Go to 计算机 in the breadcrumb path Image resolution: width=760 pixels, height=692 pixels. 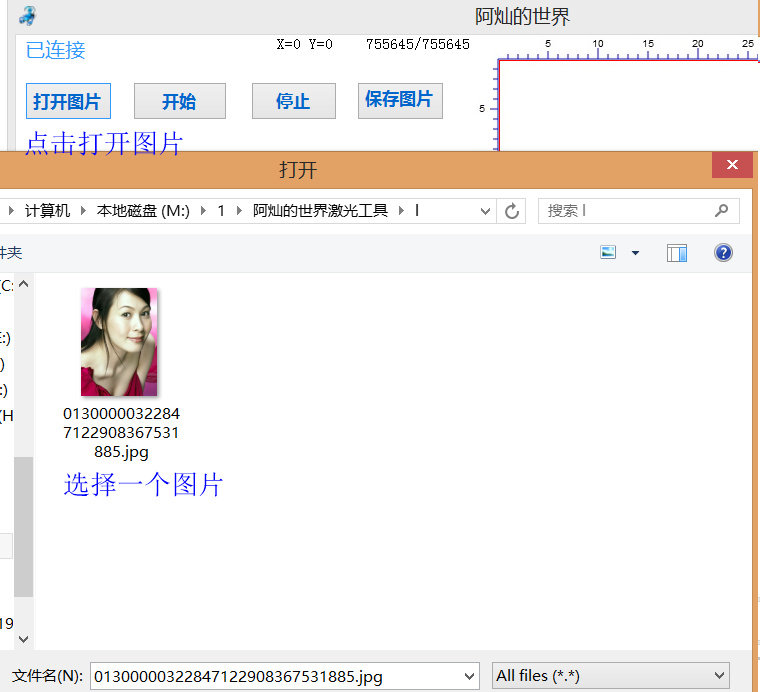click(48, 211)
